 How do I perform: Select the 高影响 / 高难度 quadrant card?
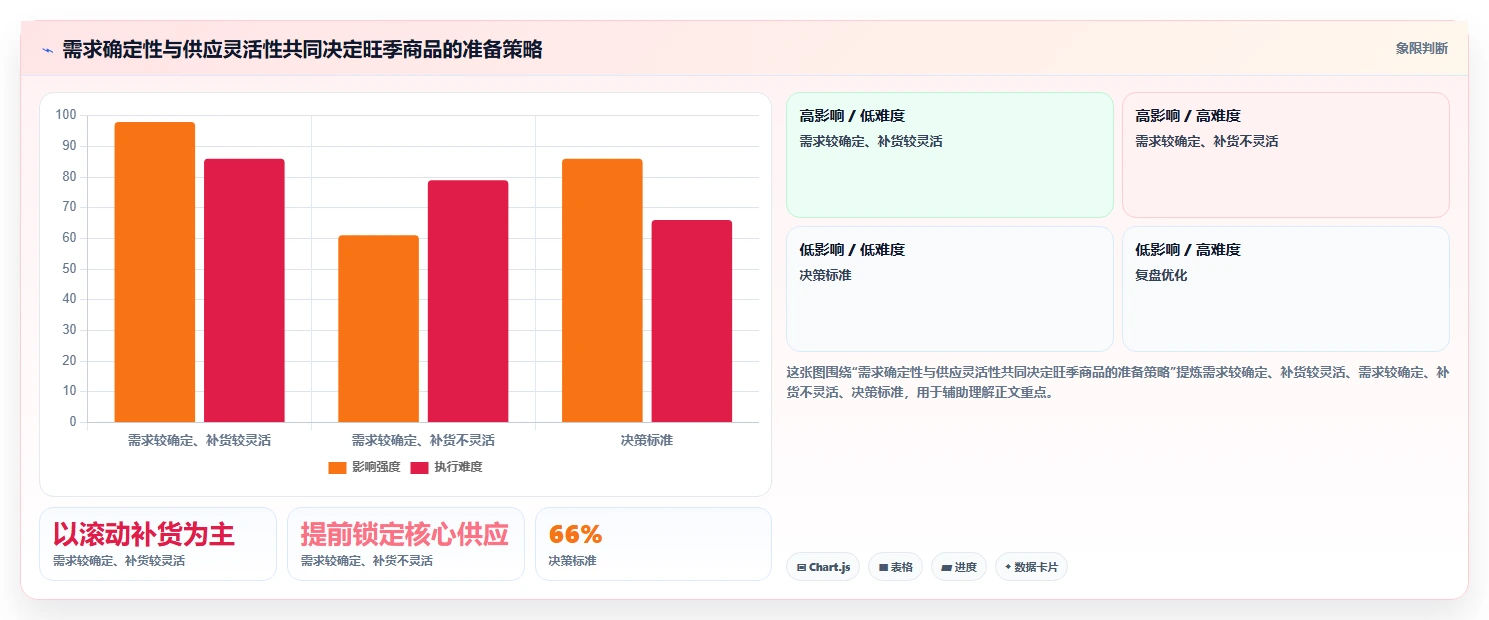tap(1285, 155)
